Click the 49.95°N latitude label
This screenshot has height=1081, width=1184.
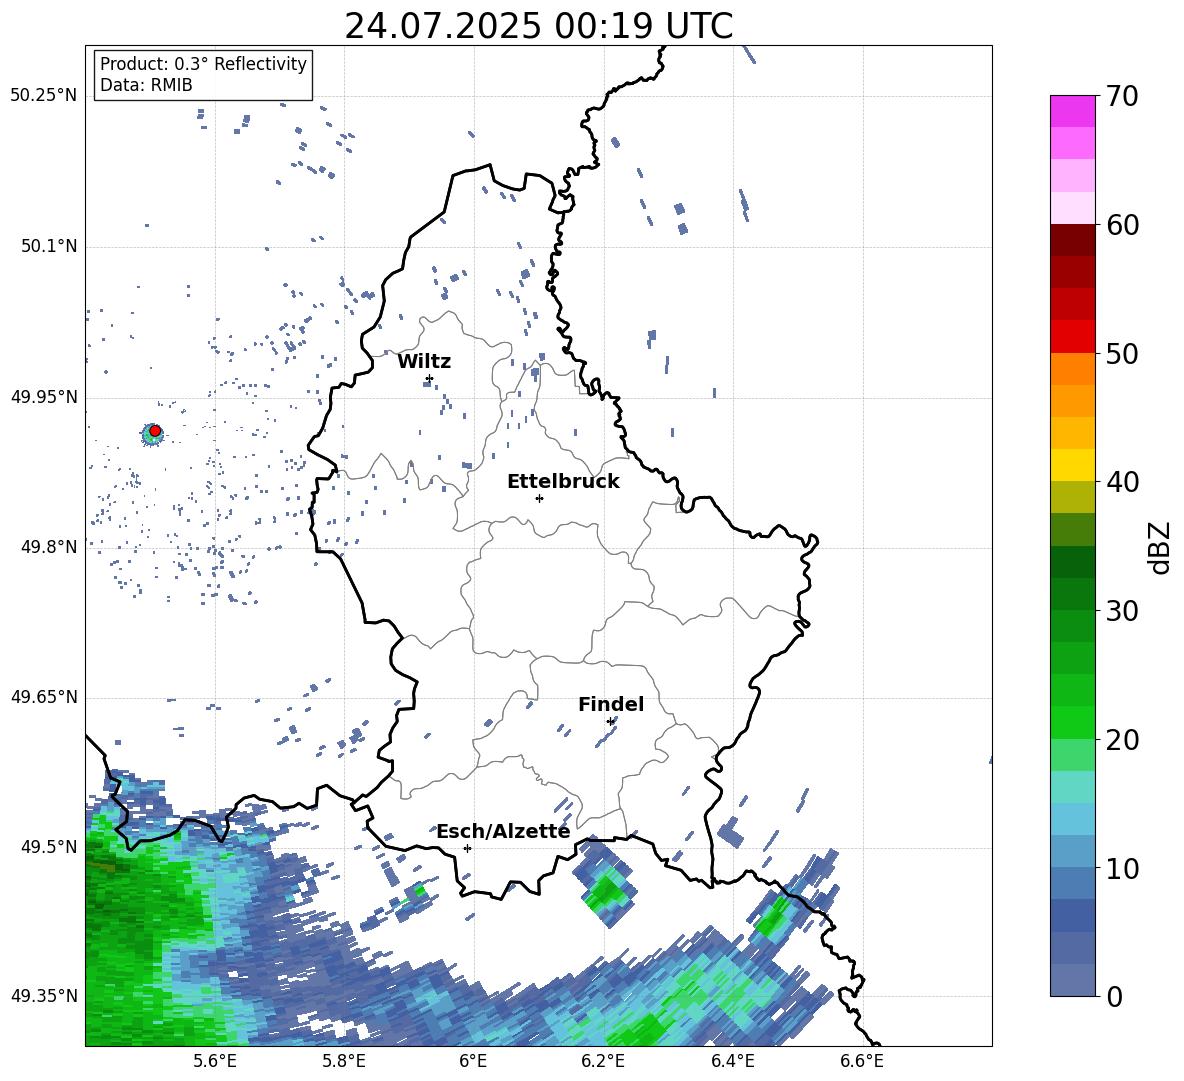pos(44,396)
